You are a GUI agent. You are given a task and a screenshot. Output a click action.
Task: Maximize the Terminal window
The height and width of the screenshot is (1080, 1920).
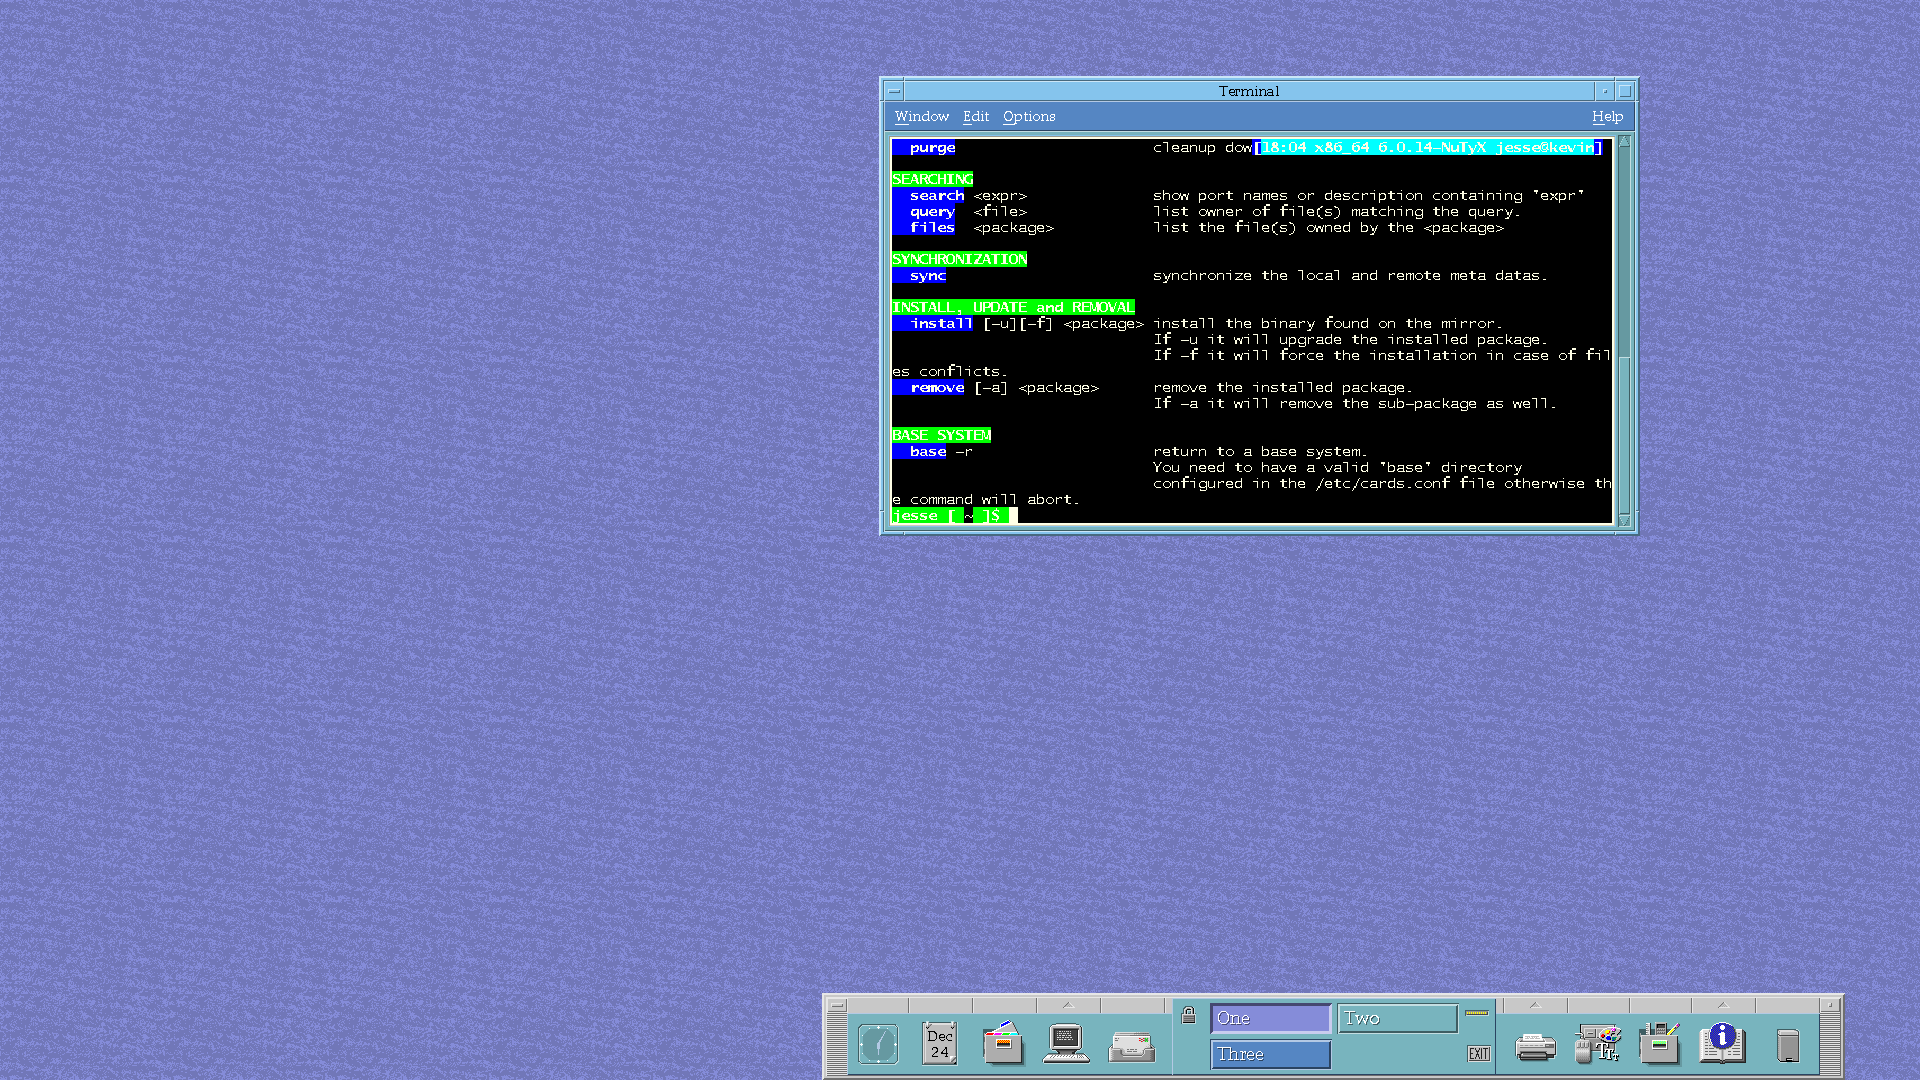click(1625, 91)
